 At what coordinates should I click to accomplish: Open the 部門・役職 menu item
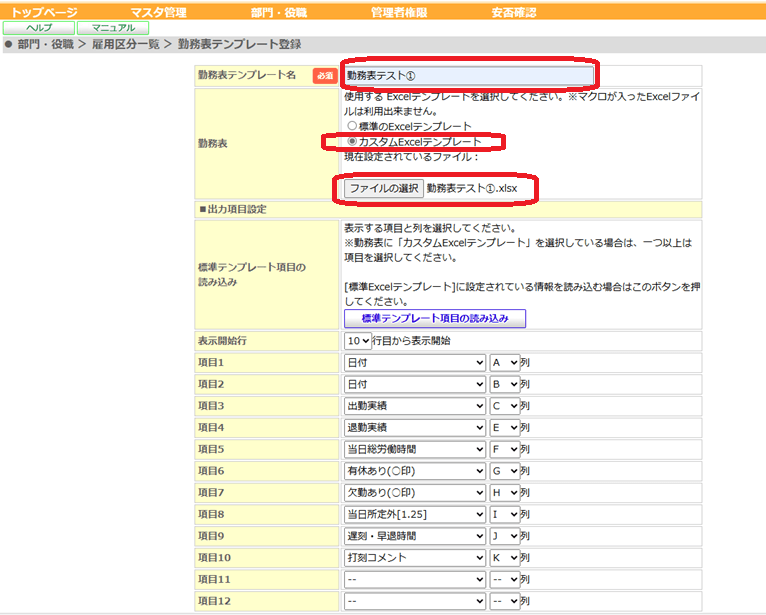point(279,12)
